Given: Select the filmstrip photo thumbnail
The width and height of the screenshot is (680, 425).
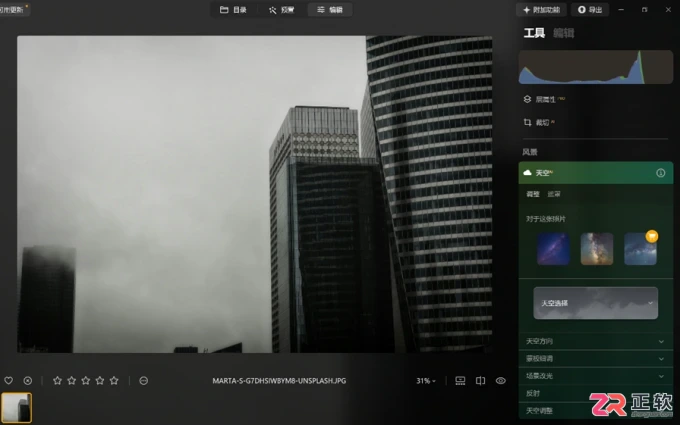Looking at the screenshot, I should pos(16,407).
